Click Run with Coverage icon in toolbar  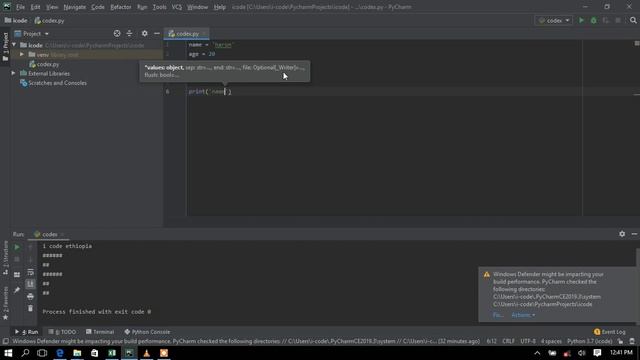[x=606, y=20]
